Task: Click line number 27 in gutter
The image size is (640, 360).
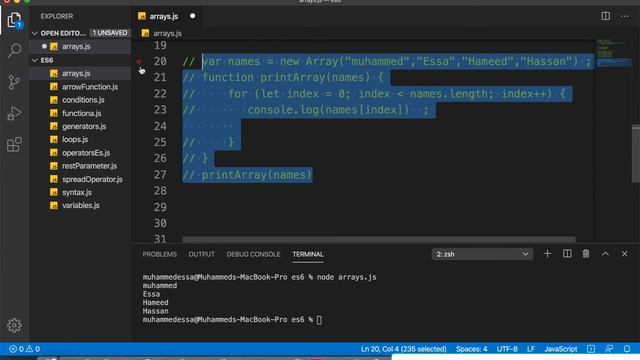Action: 160,175
